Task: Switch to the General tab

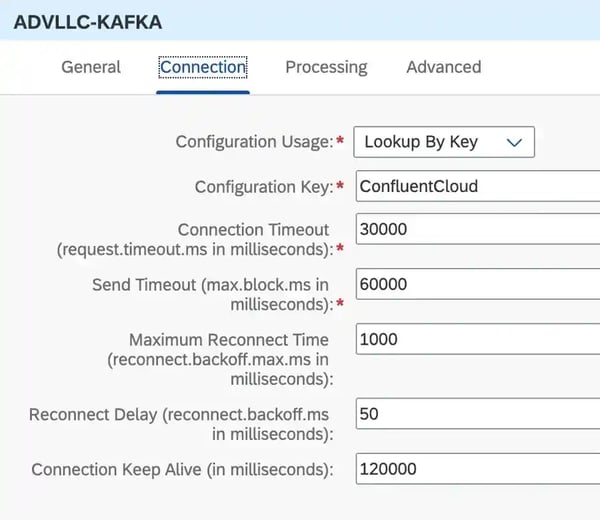Action: pos(91,67)
